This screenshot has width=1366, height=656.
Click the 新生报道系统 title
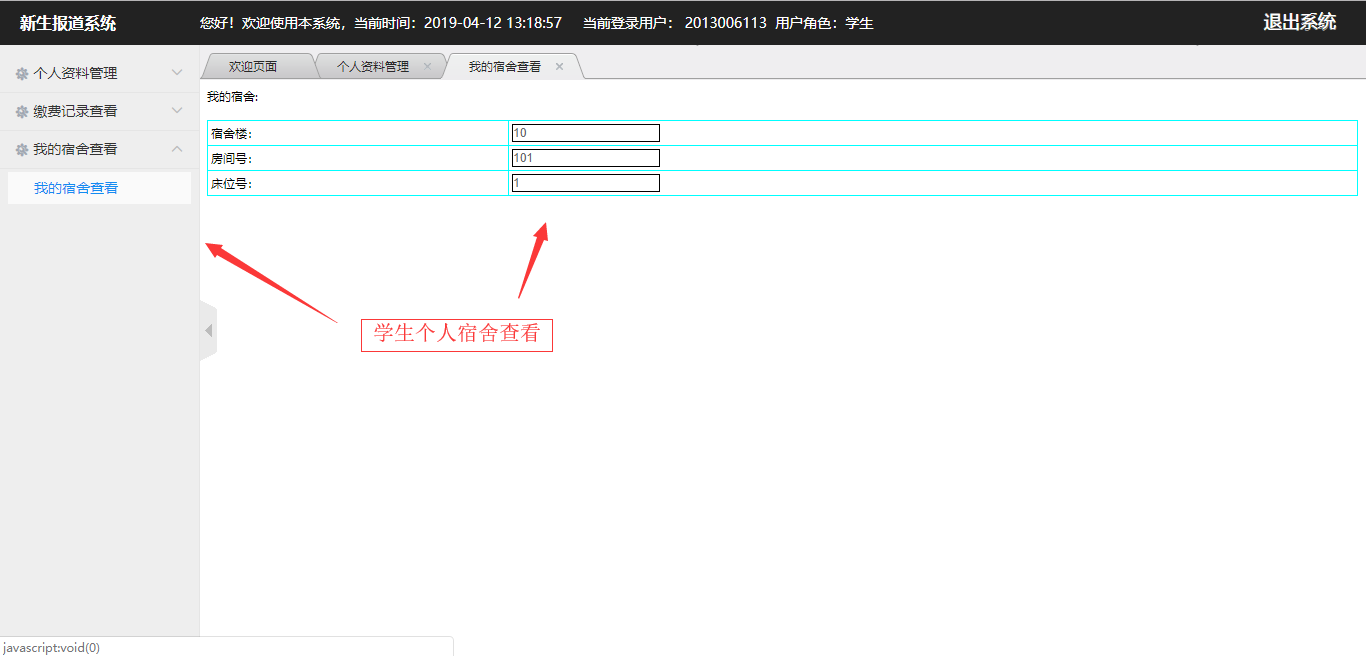(x=68, y=23)
